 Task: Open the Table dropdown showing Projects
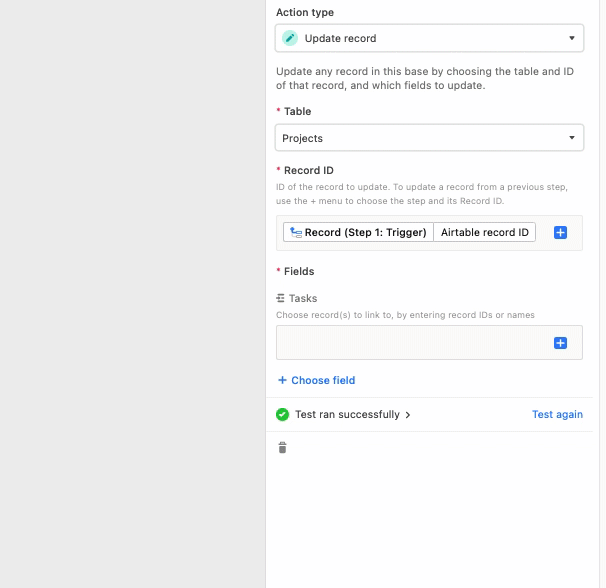(x=429, y=138)
